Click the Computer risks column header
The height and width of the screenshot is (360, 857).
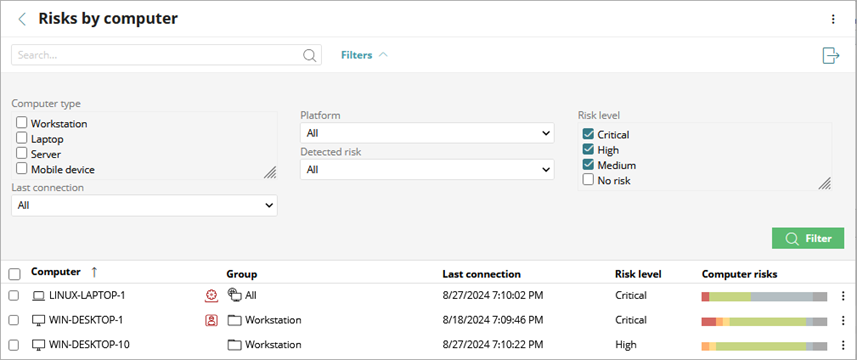point(739,274)
